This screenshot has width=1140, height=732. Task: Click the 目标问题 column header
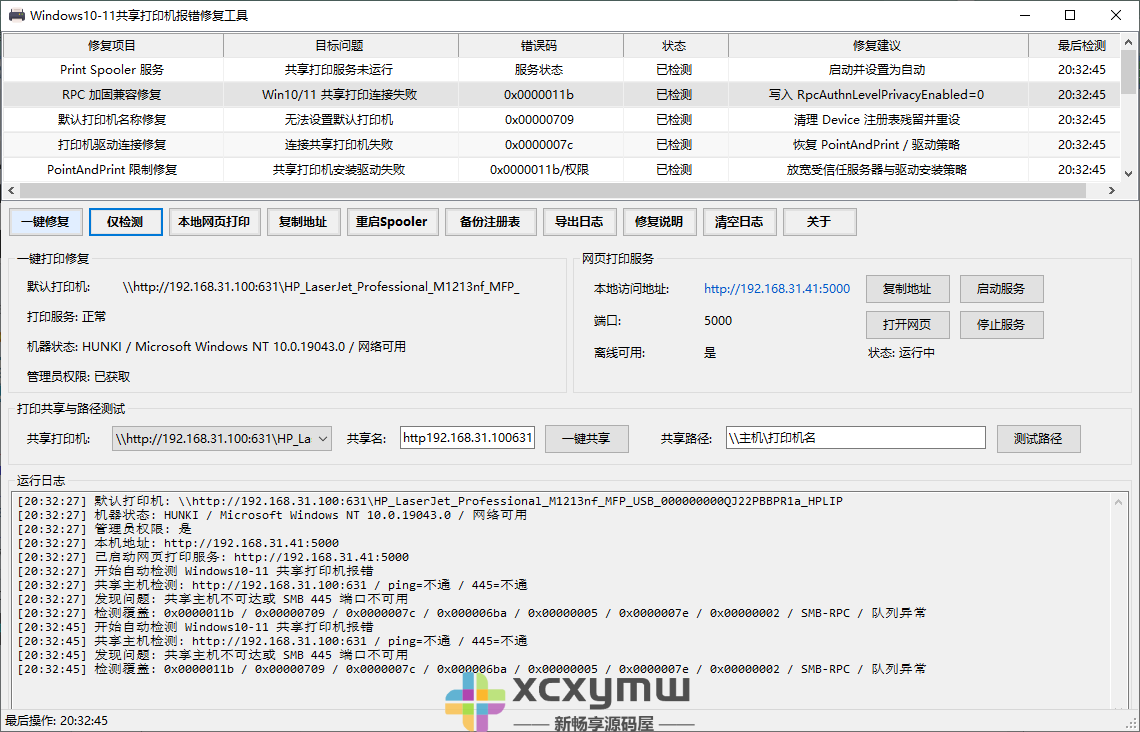tap(340, 46)
